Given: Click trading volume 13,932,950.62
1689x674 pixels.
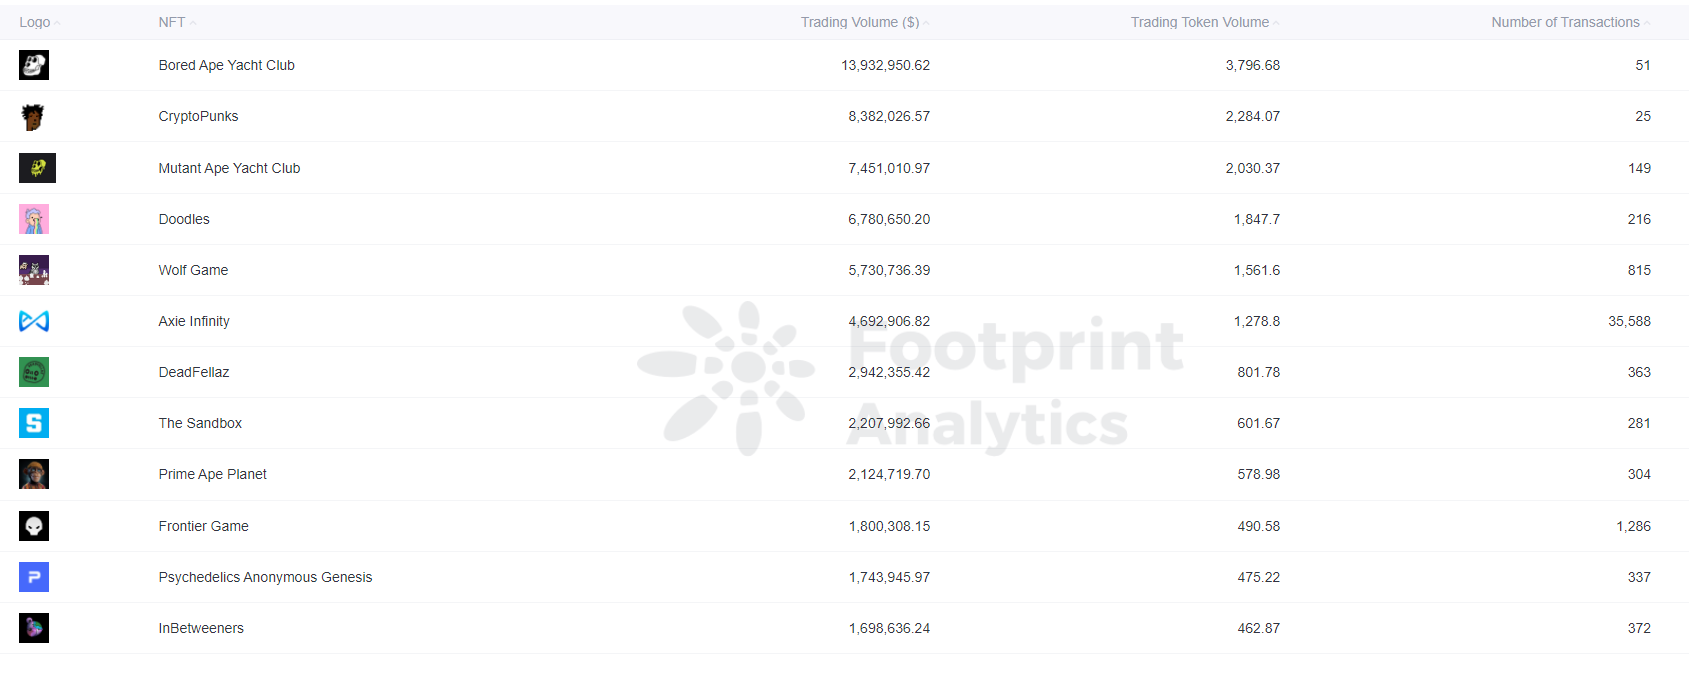Looking at the screenshot, I should (x=885, y=65).
